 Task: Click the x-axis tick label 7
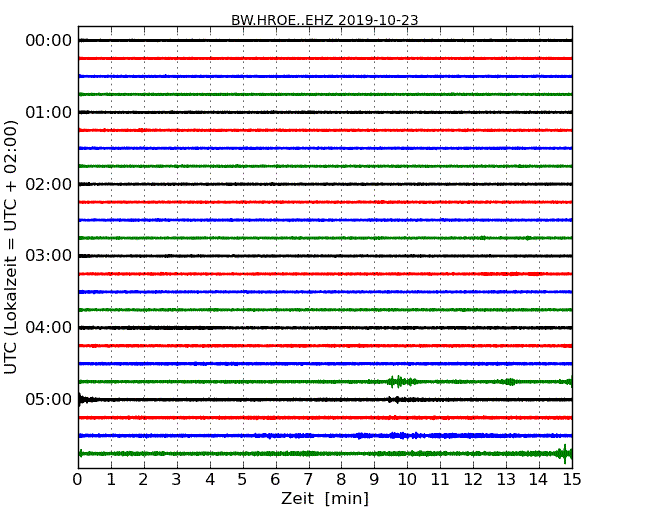point(308,480)
